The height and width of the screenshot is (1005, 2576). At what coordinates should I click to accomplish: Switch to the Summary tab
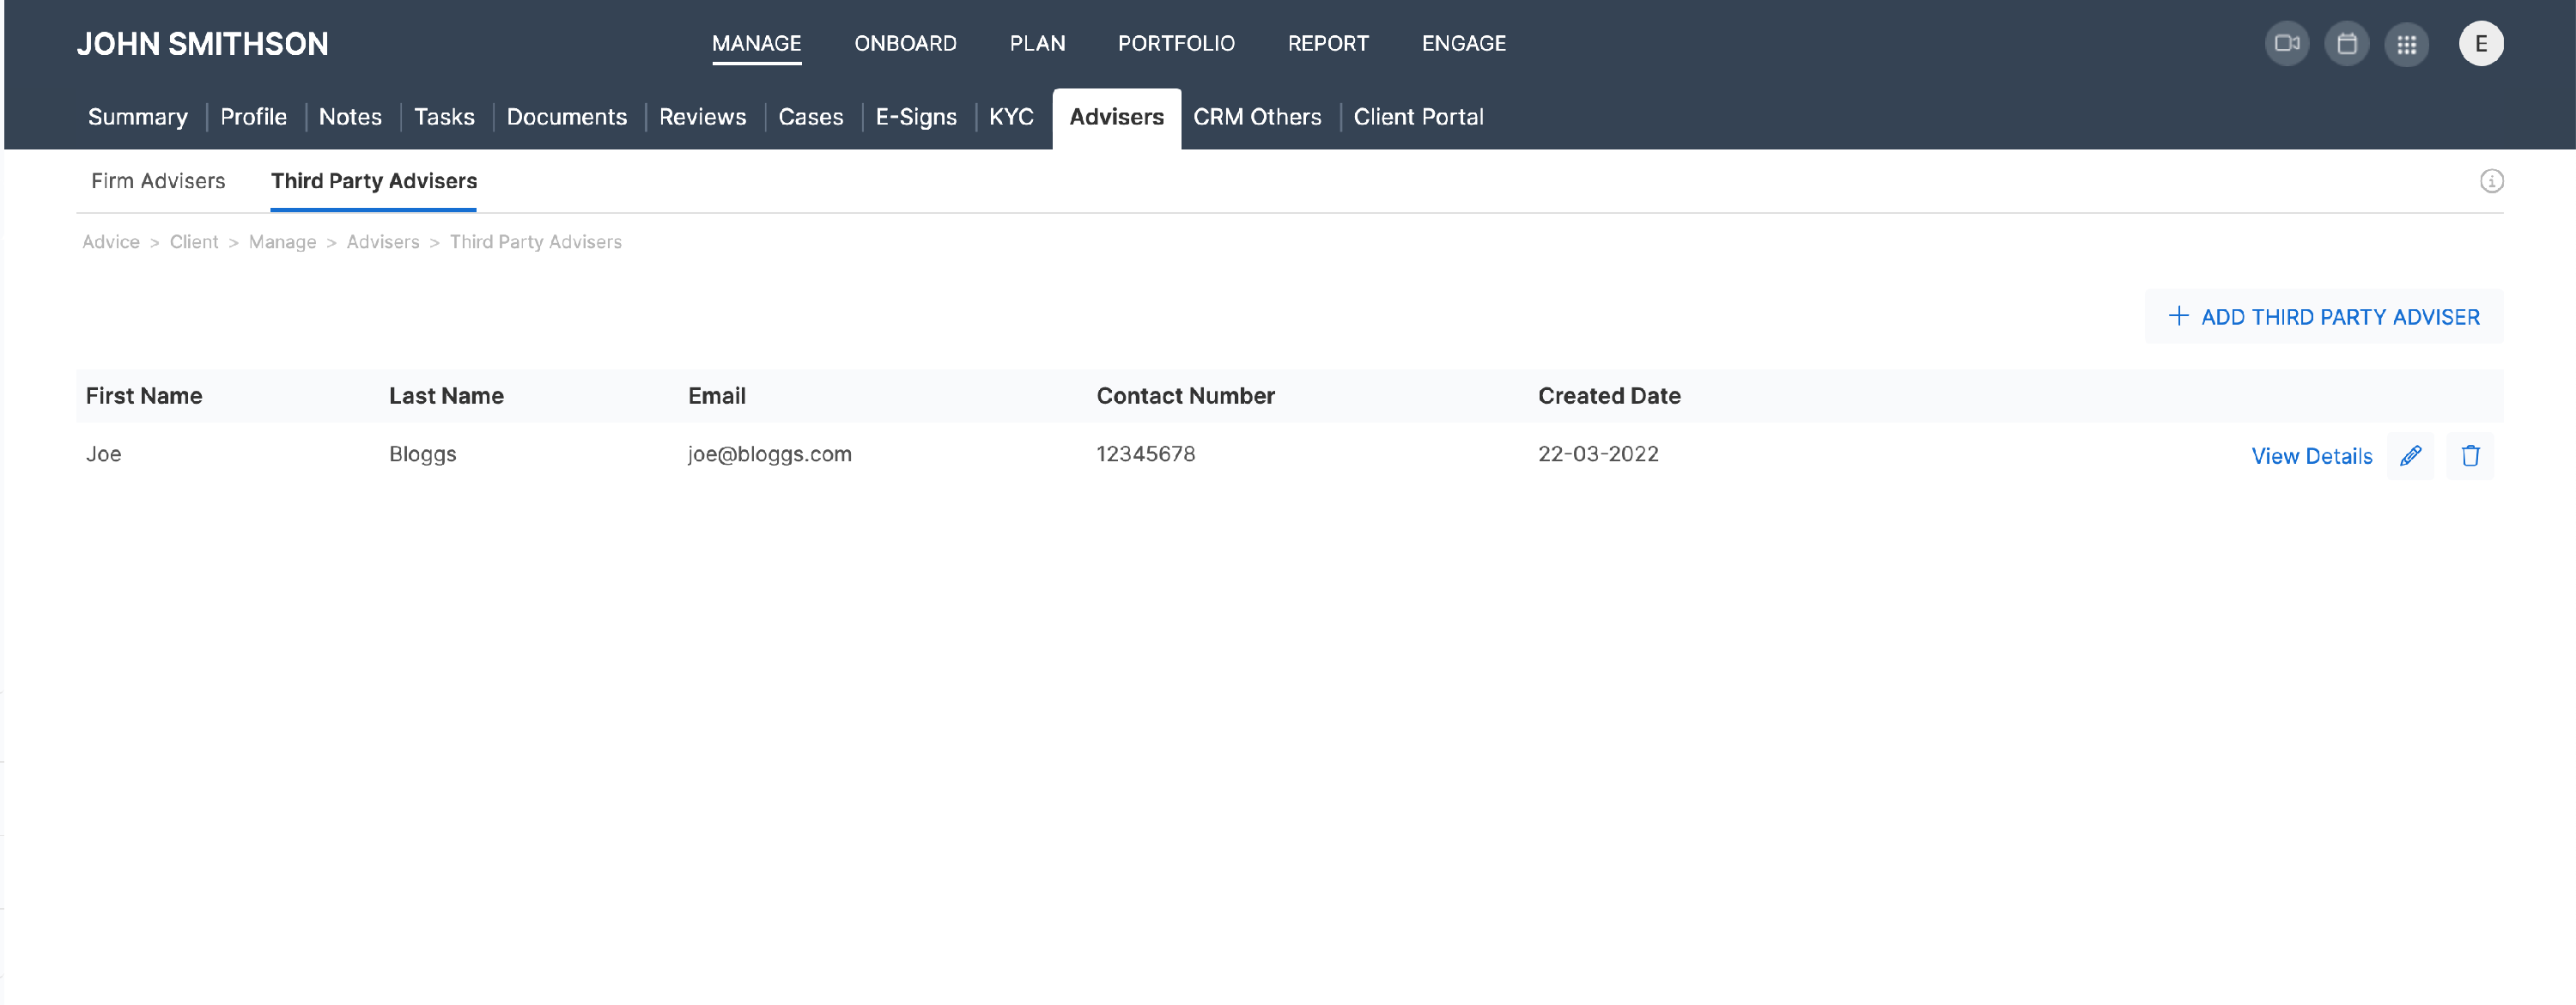(x=138, y=117)
